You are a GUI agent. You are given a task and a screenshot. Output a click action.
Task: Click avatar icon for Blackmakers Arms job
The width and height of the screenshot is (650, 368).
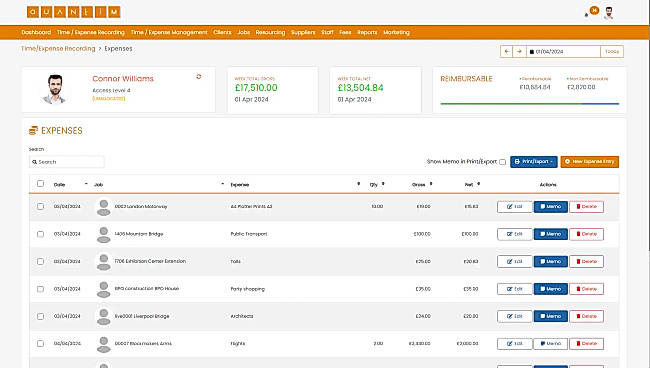pos(103,344)
